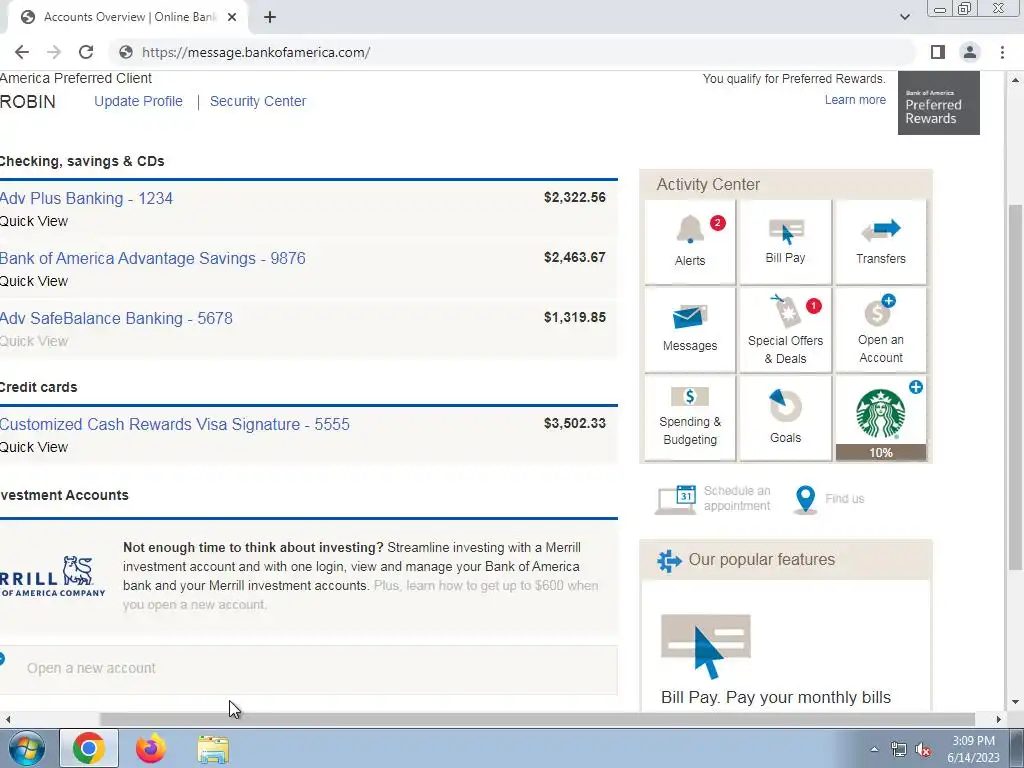
Task: Expand Quick View under Advantage Savings
Action: tap(34, 281)
